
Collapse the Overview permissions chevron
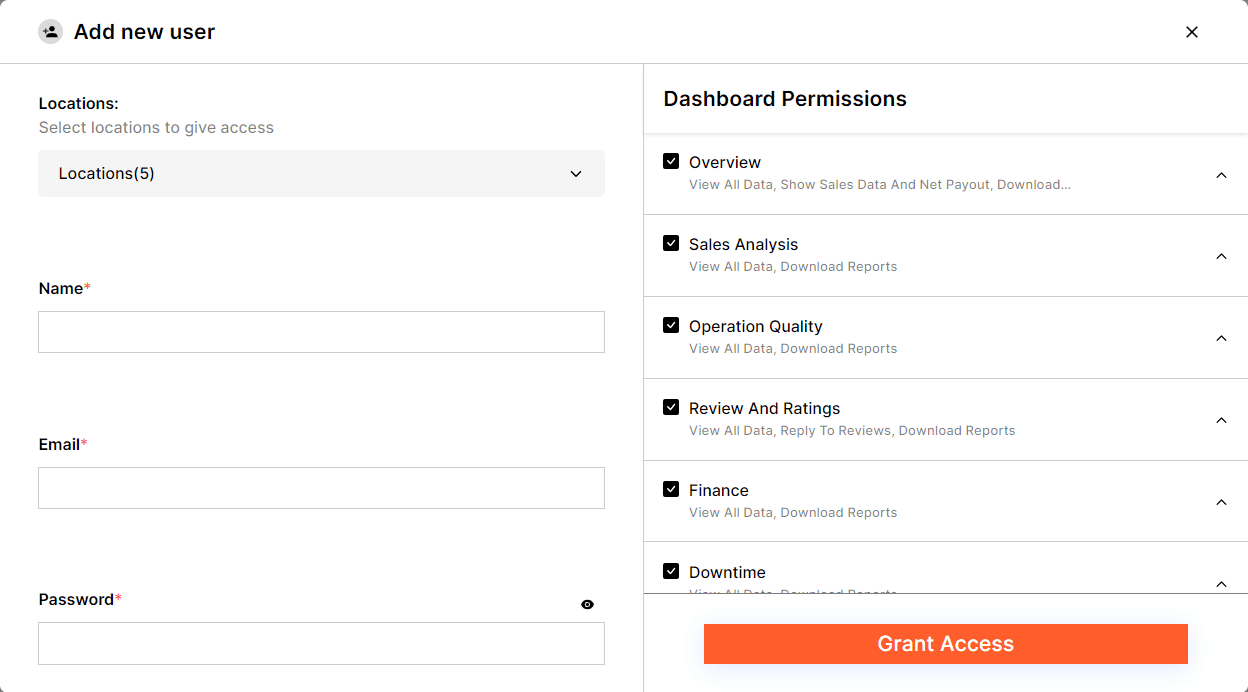point(1221,175)
